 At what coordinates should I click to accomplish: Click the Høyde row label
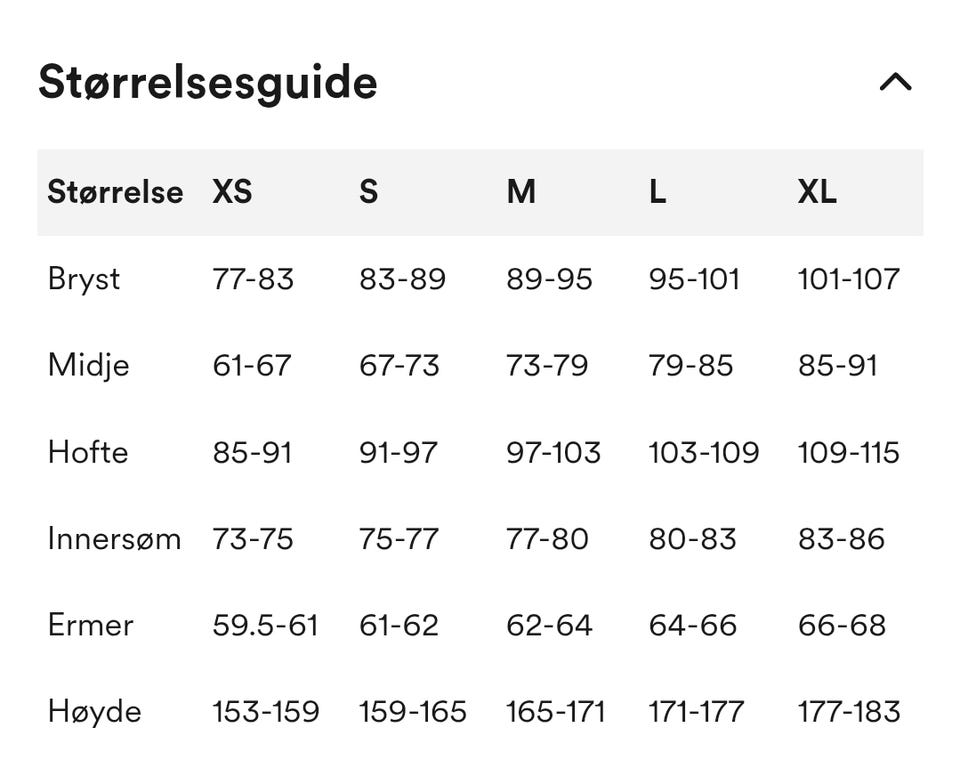point(95,712)
